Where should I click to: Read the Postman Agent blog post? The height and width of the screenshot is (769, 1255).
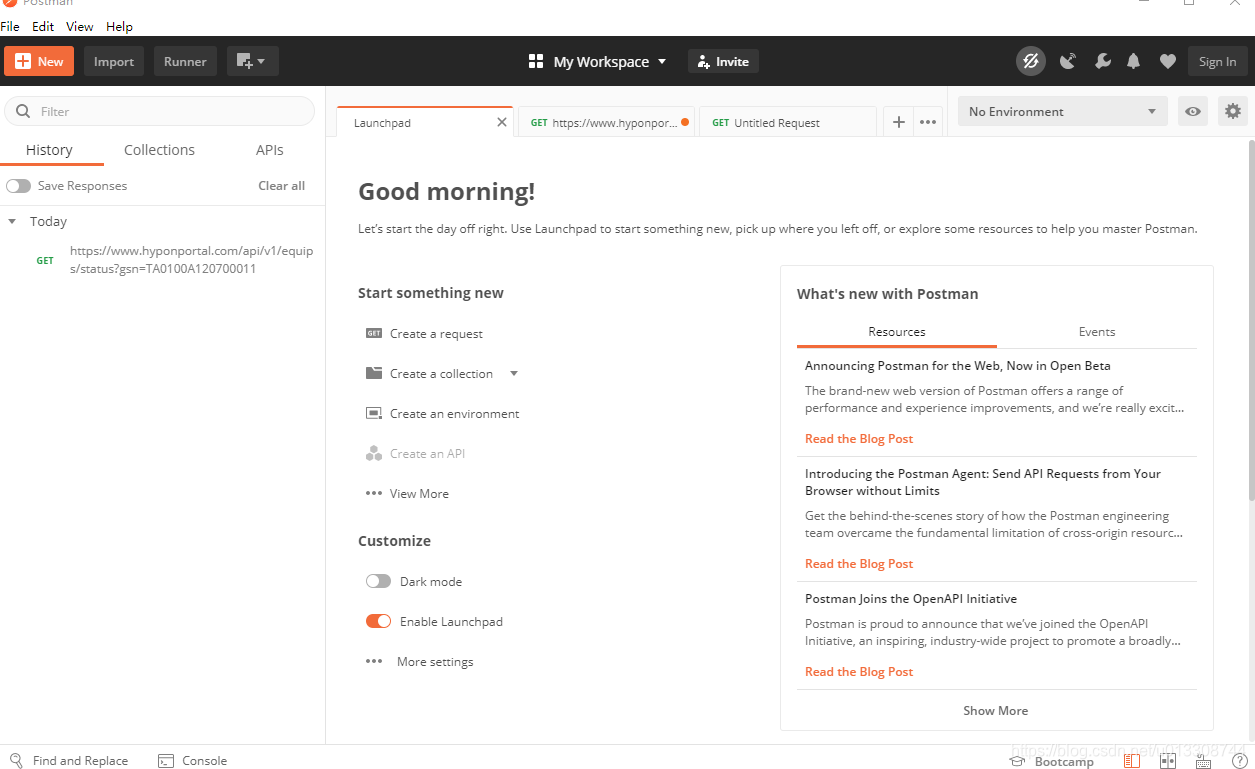pos(859,564)
